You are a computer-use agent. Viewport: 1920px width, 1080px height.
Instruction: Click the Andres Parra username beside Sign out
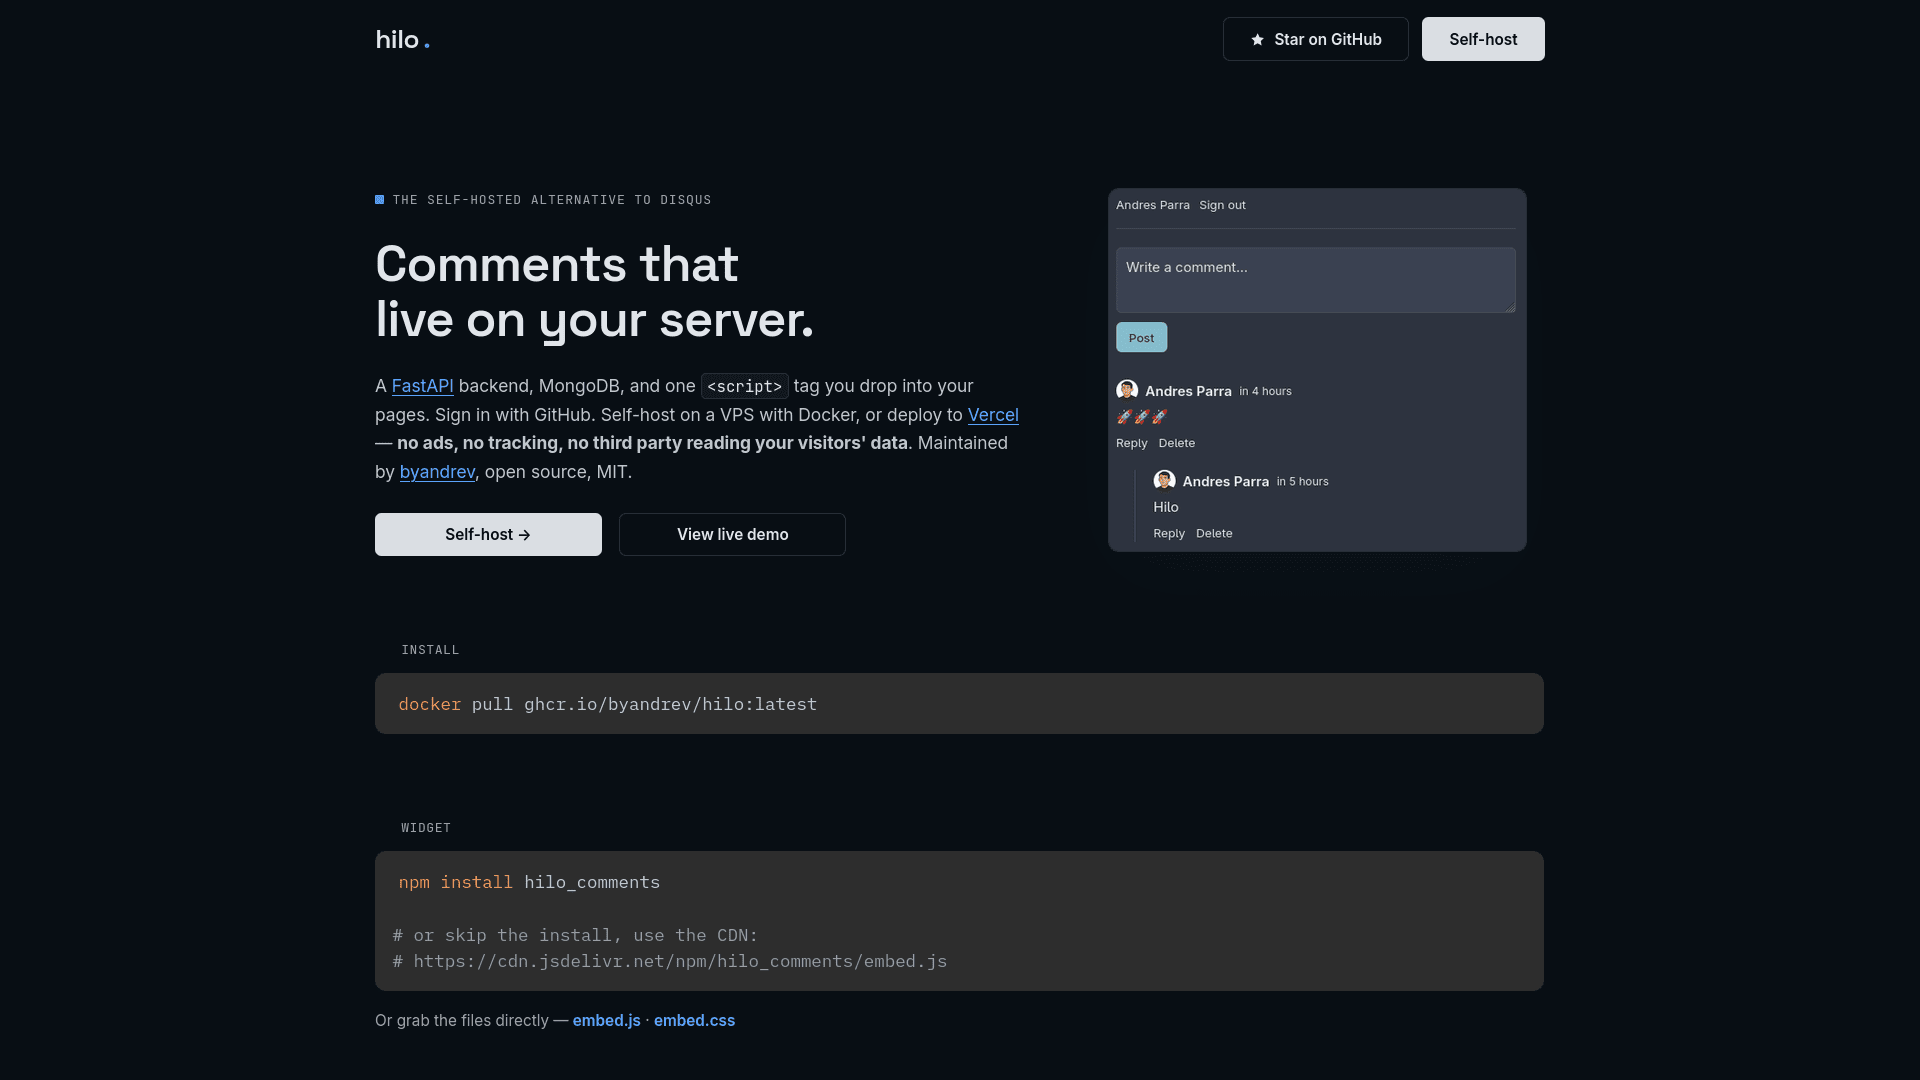tap(1152, 205)
